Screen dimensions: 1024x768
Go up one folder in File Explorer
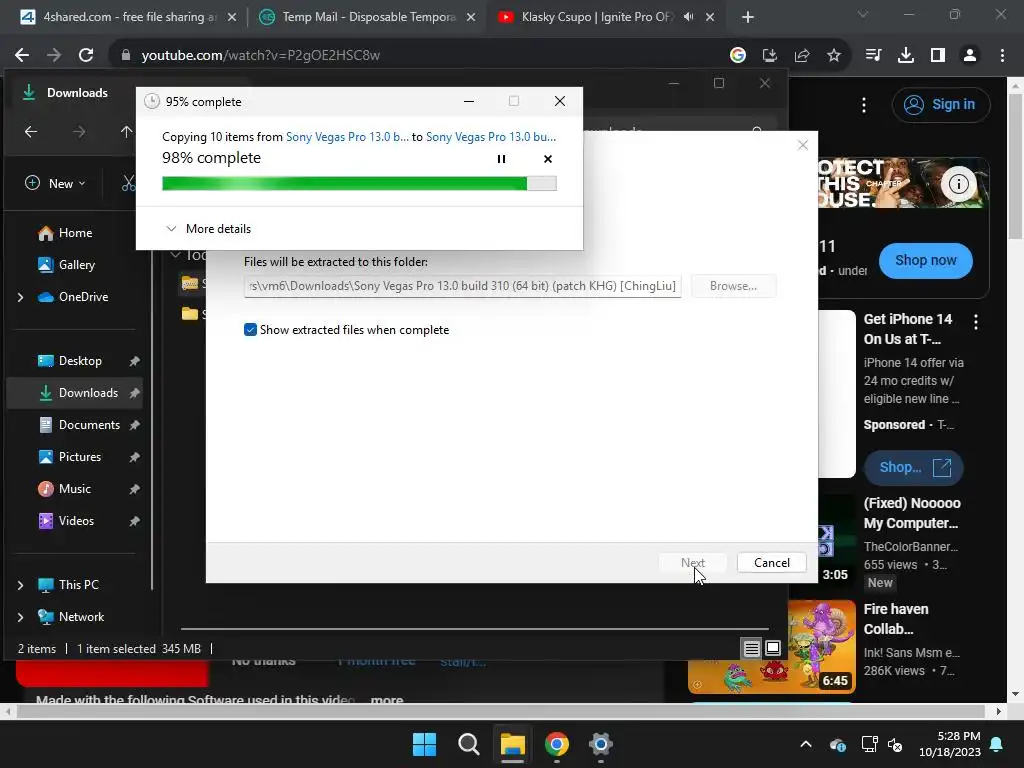(x=126, y=132)
